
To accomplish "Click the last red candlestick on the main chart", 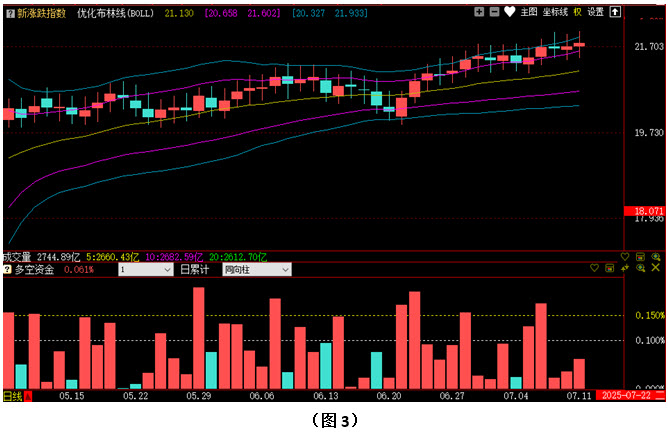I will pyautogui.click(x=579, y=44).
